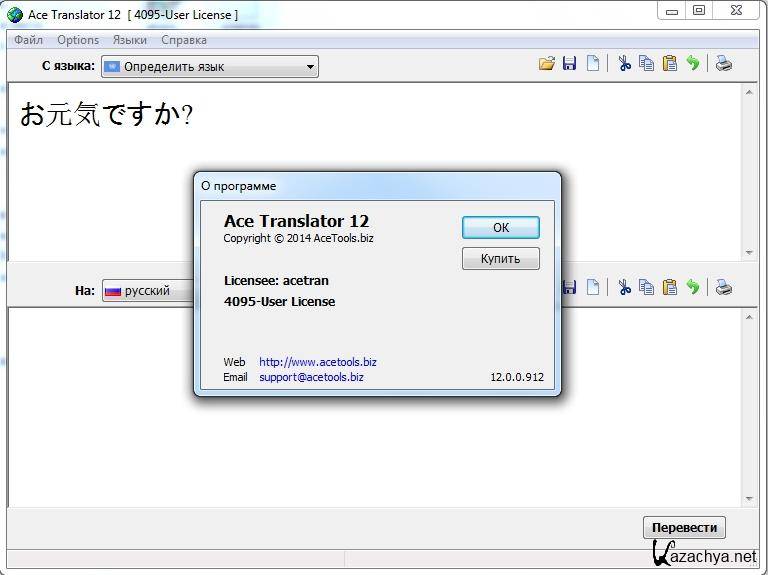Click the Cut scissors icon in source toolbar
Screen dimensions: 768x575
coord(624,64)
